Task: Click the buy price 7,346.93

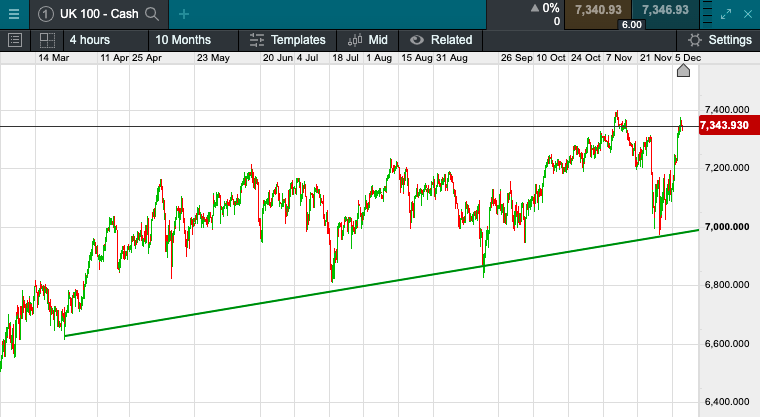Action: 665,10
